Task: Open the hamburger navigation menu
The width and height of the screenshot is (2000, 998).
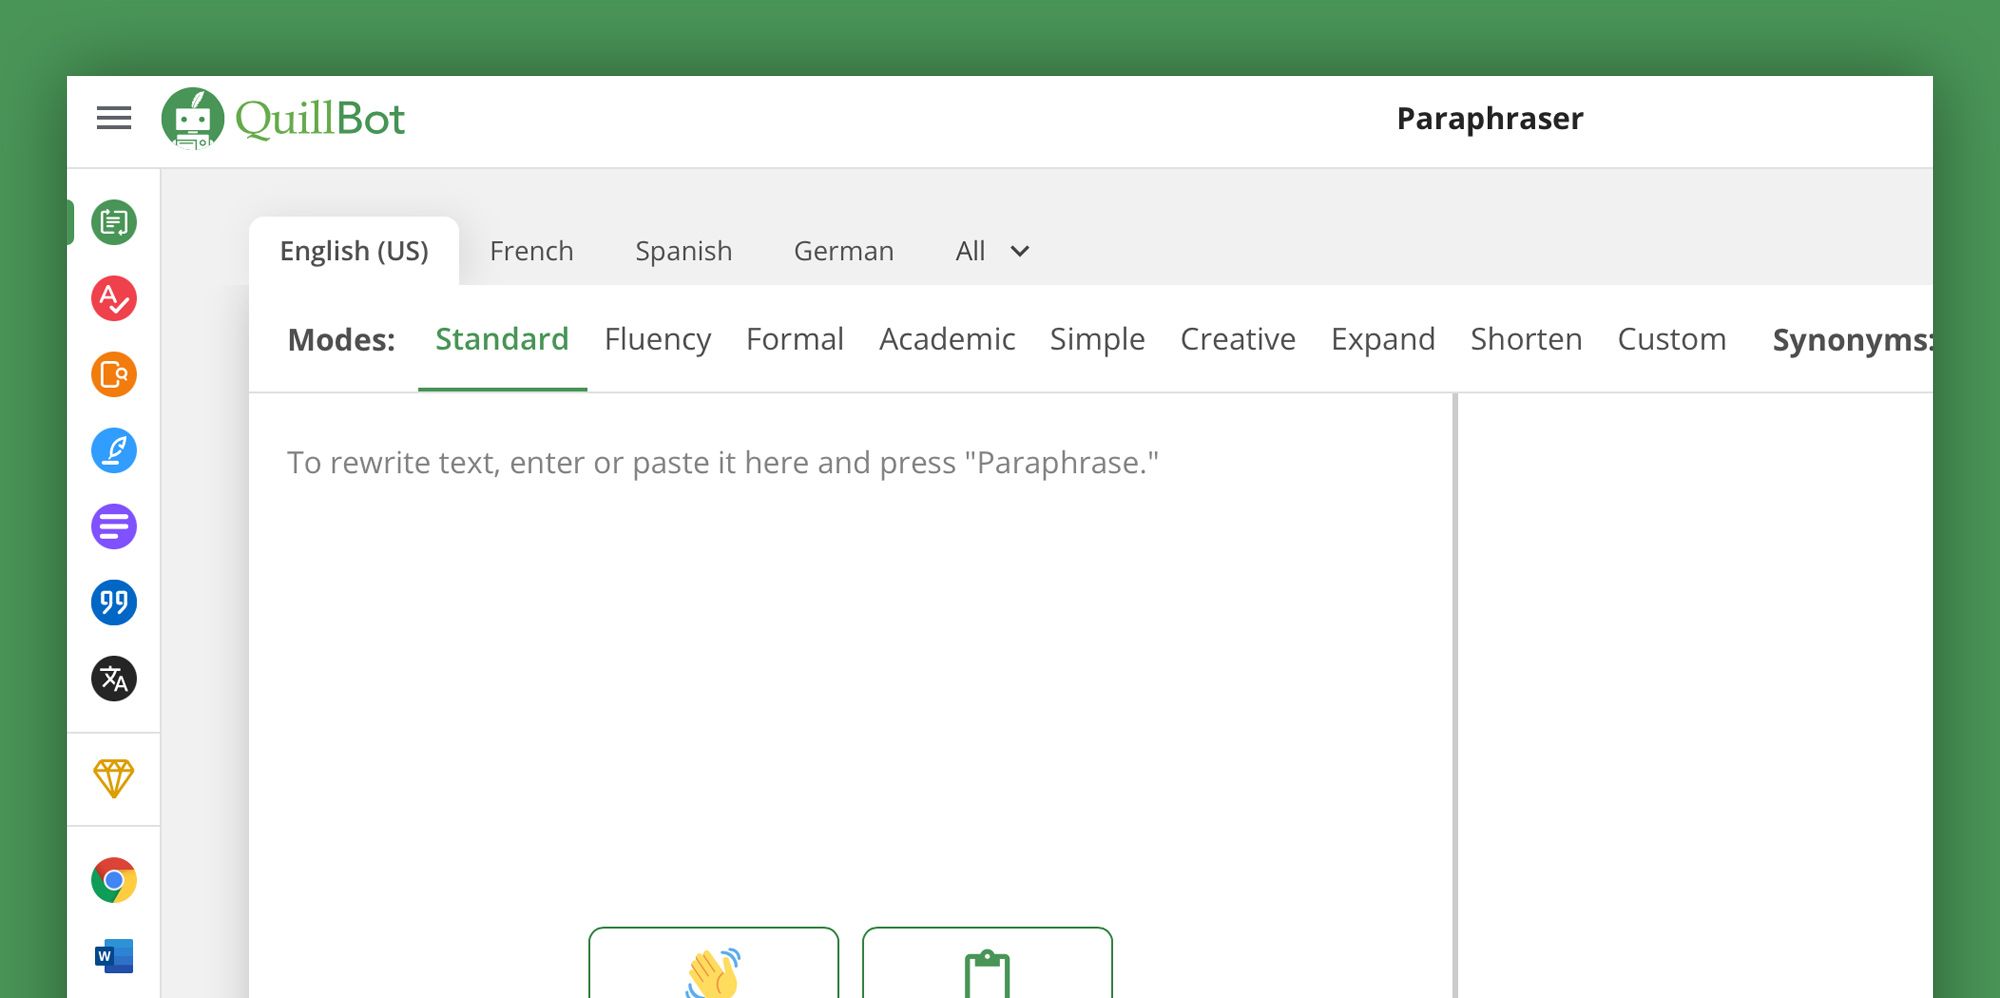Action: 114,118
